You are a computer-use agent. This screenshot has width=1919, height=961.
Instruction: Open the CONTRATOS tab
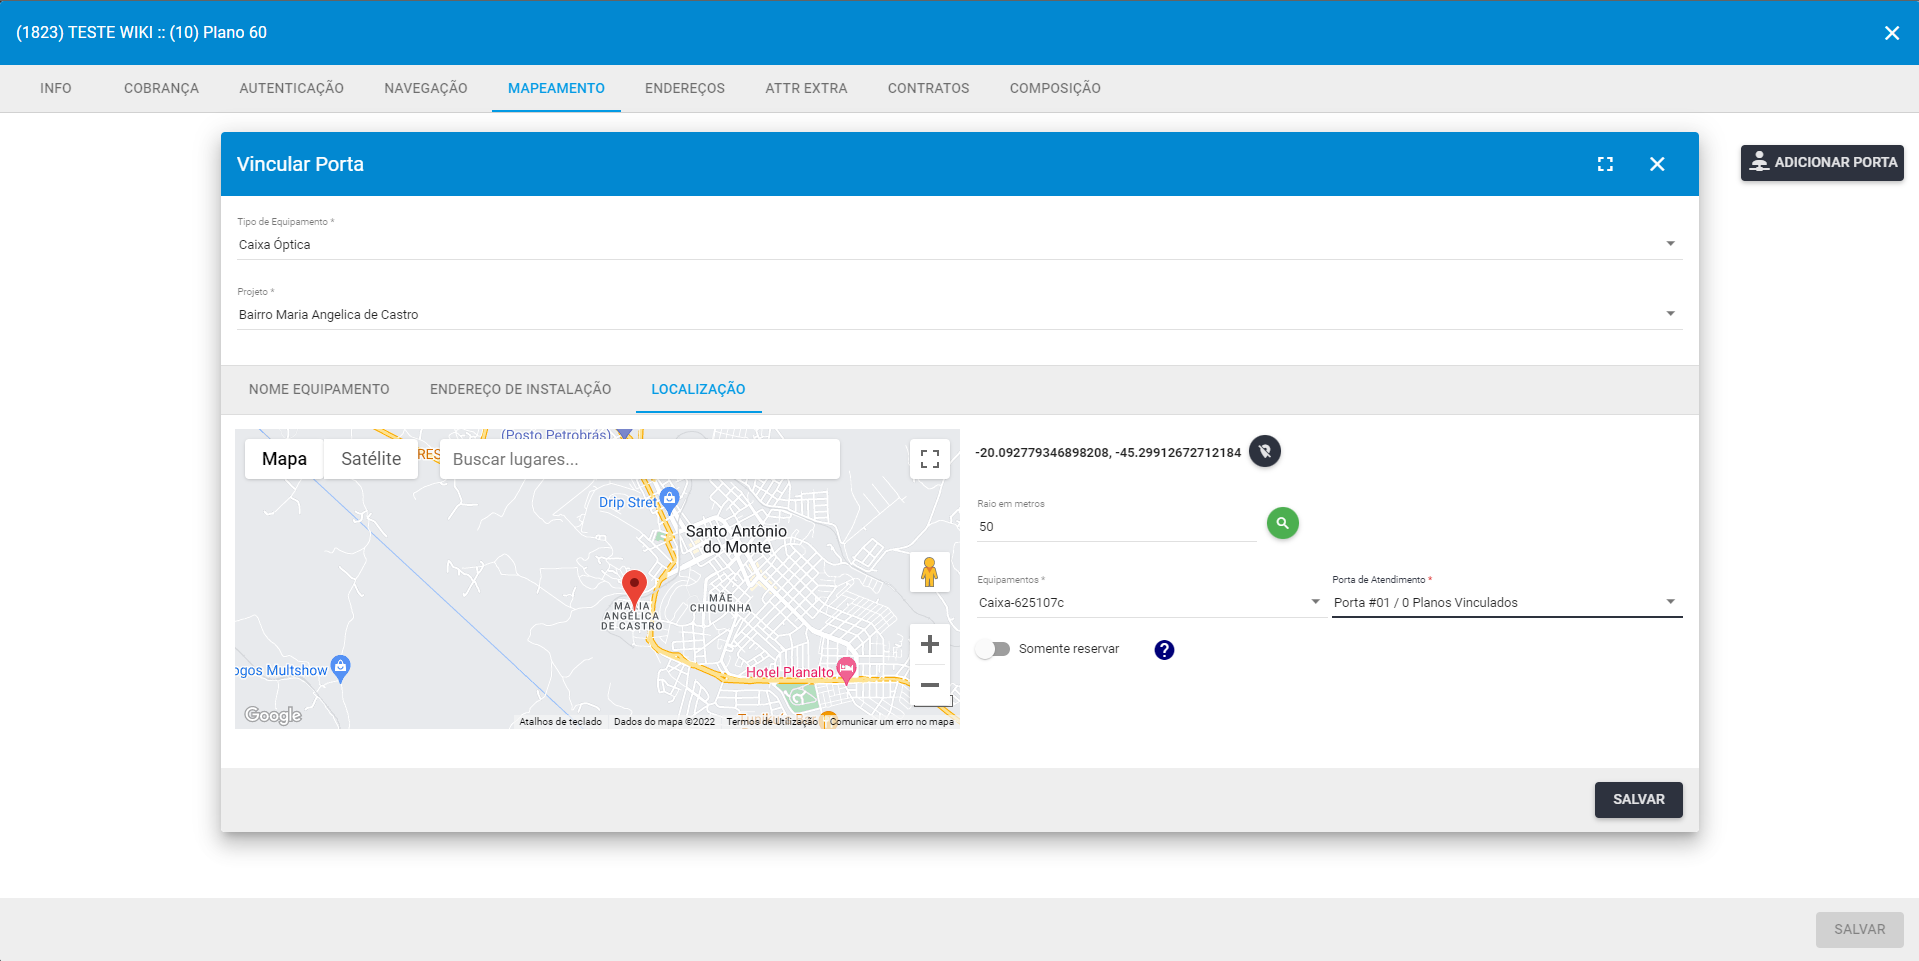(x=929, y=88)
